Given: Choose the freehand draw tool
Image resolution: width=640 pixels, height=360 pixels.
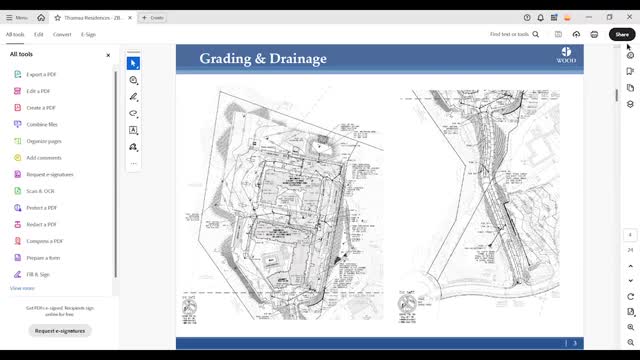Looking at the screenshot, I should click(x=133, y=113).
